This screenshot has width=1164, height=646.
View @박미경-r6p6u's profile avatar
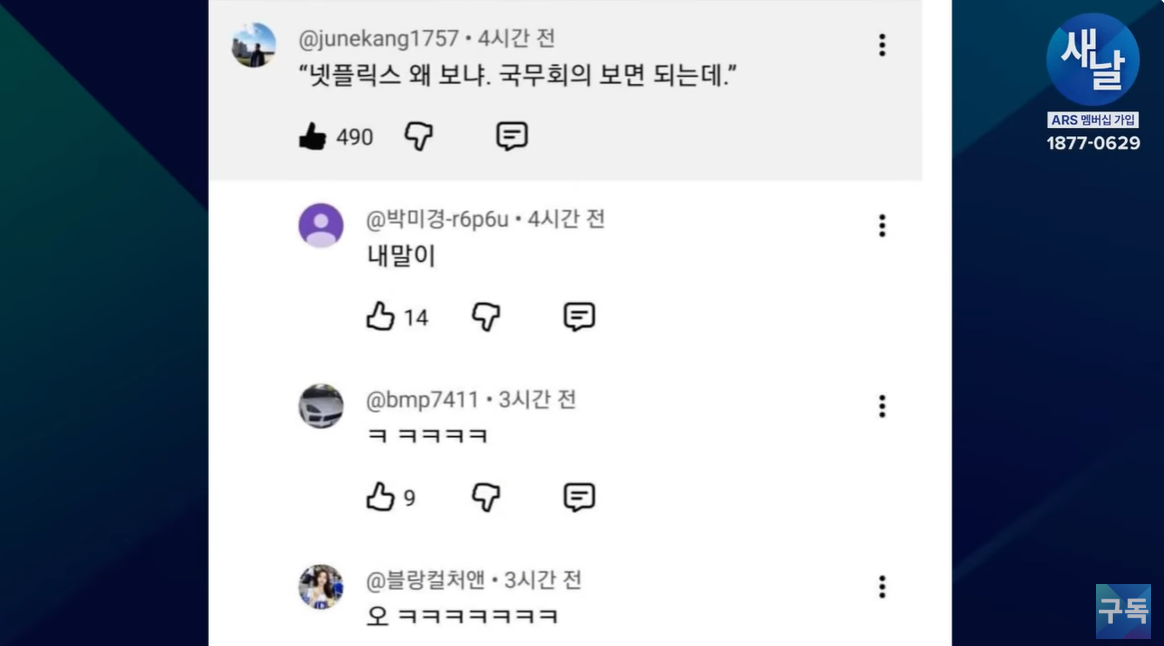(320, 225)
